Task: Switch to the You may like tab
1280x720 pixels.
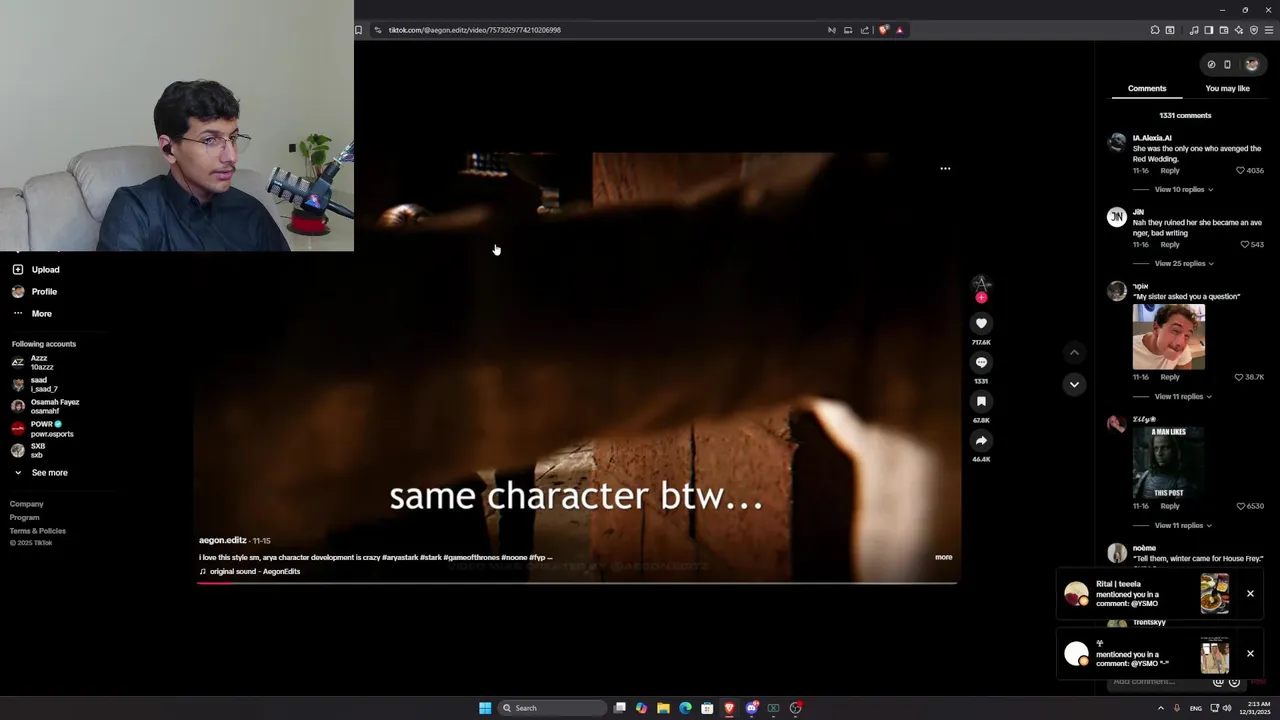Action: (x=1227, y=88)
